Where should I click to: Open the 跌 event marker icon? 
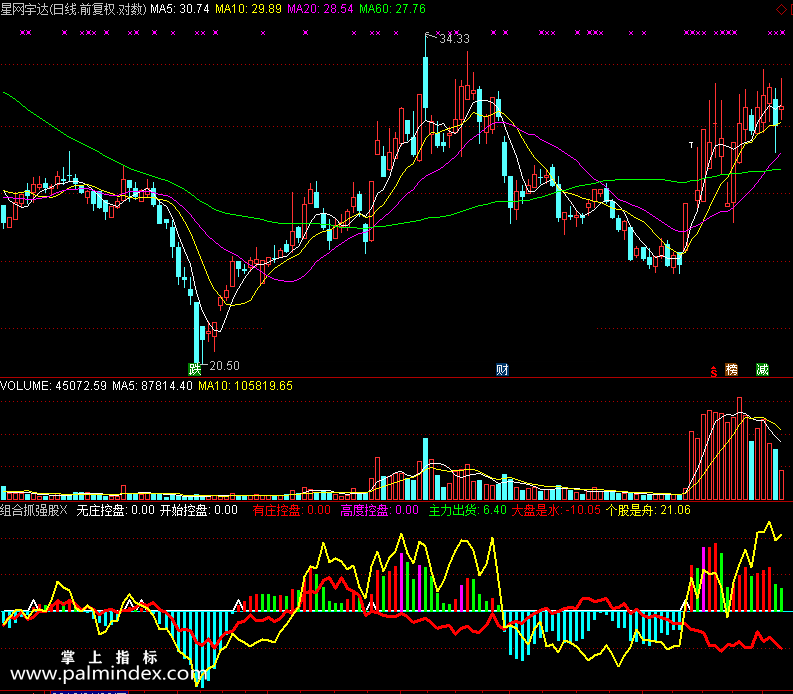tap(194, 369)
